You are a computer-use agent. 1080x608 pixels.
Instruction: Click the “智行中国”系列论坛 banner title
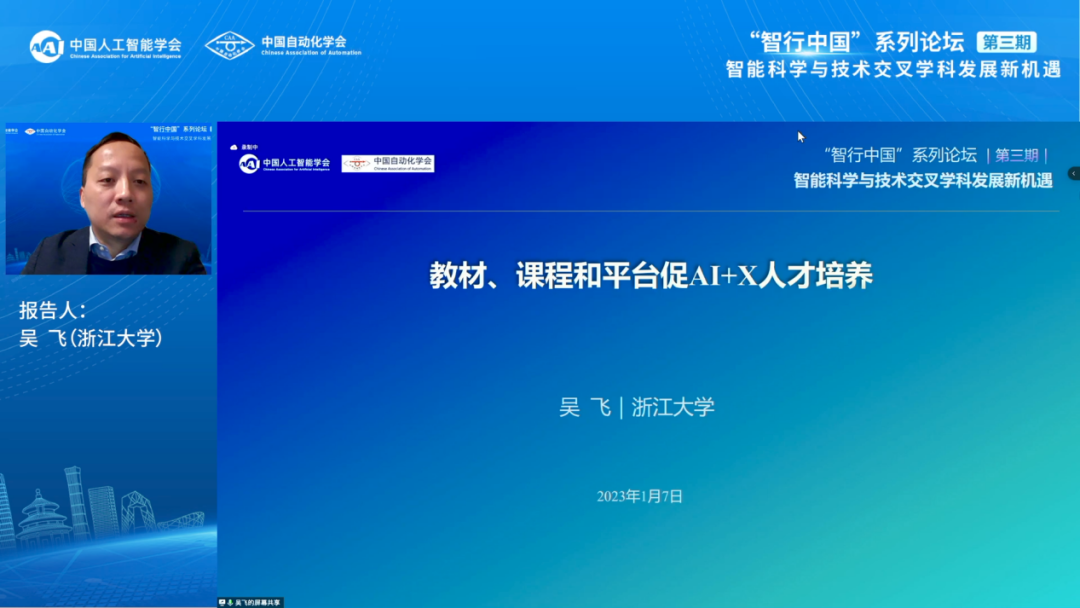pos(856,42)
